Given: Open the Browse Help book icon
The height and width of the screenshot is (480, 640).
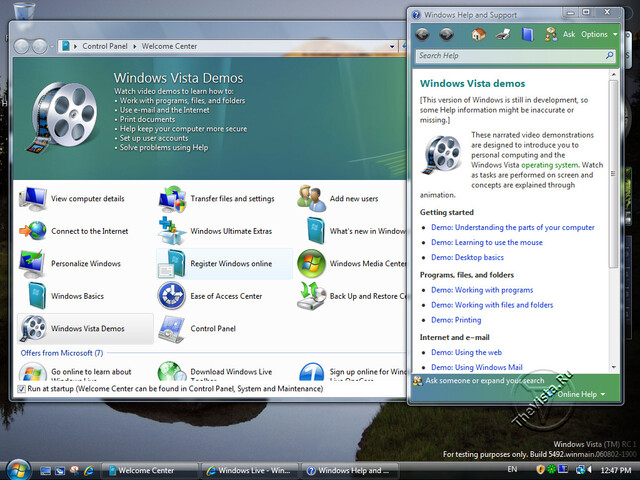Looking at the screenshot, I should [x=527, y=34].
